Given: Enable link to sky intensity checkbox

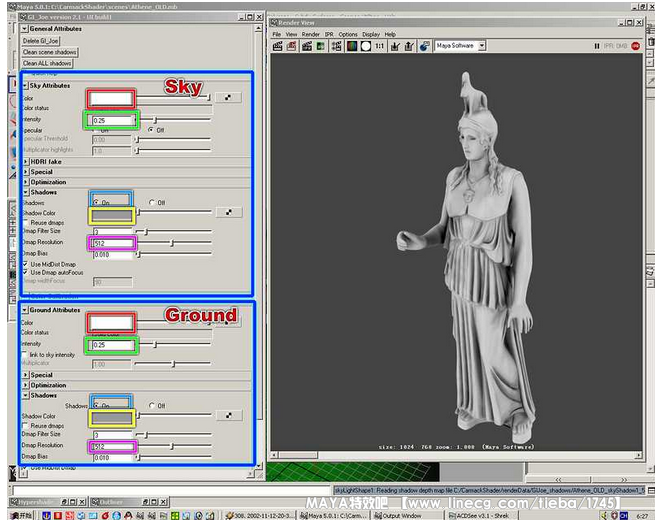Looking at the screenshot, I should [25, 355].
